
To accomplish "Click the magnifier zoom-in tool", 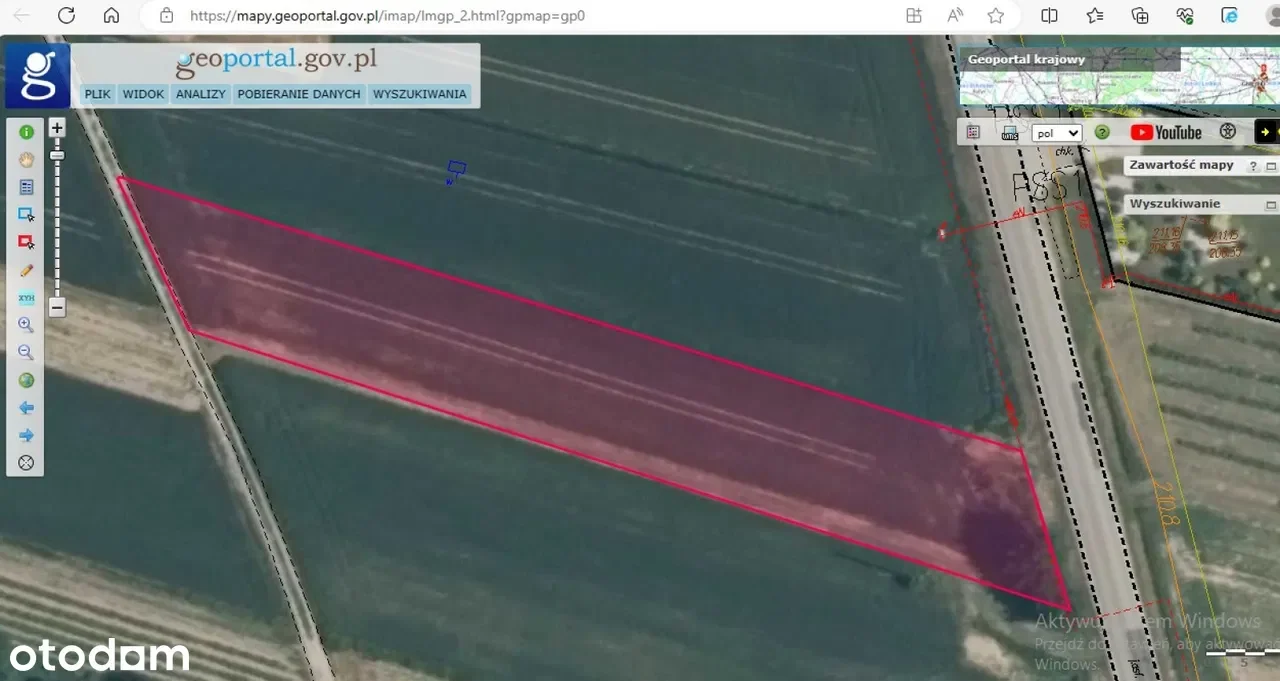I will pos(27,325).
